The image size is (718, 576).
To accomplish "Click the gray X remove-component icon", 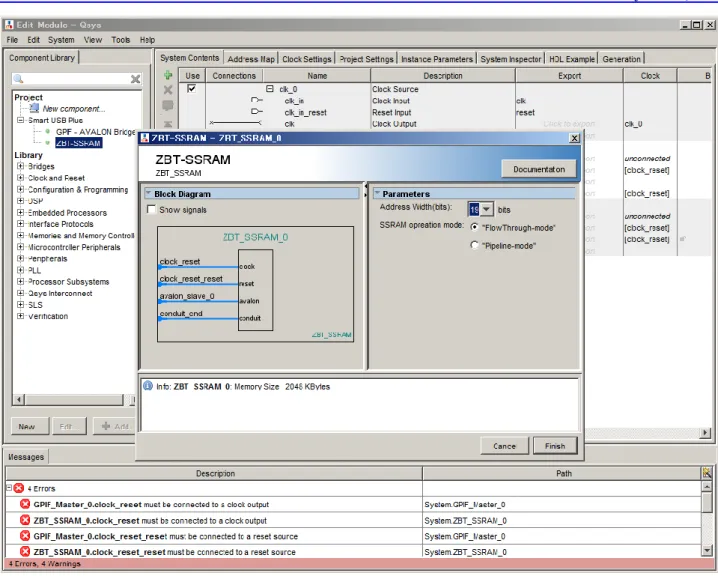I will pos(168,90).
